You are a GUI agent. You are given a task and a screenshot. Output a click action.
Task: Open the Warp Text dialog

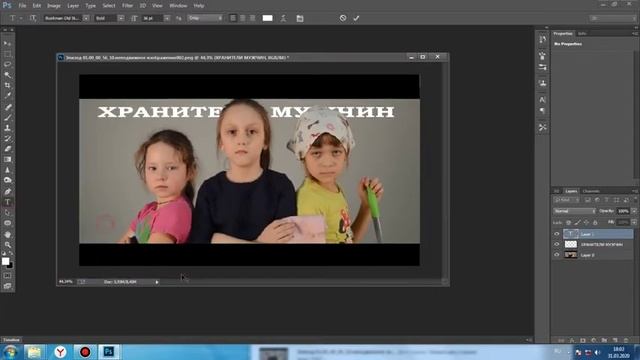click(283, 18)
